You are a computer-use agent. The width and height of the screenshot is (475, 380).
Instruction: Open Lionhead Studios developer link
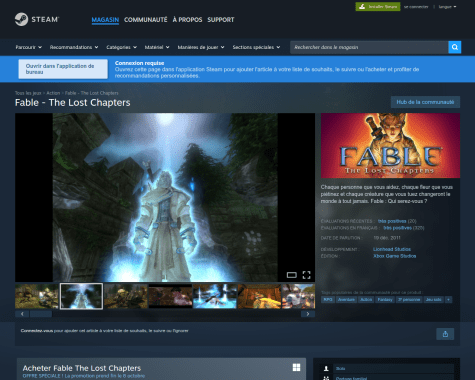point(392,249)
